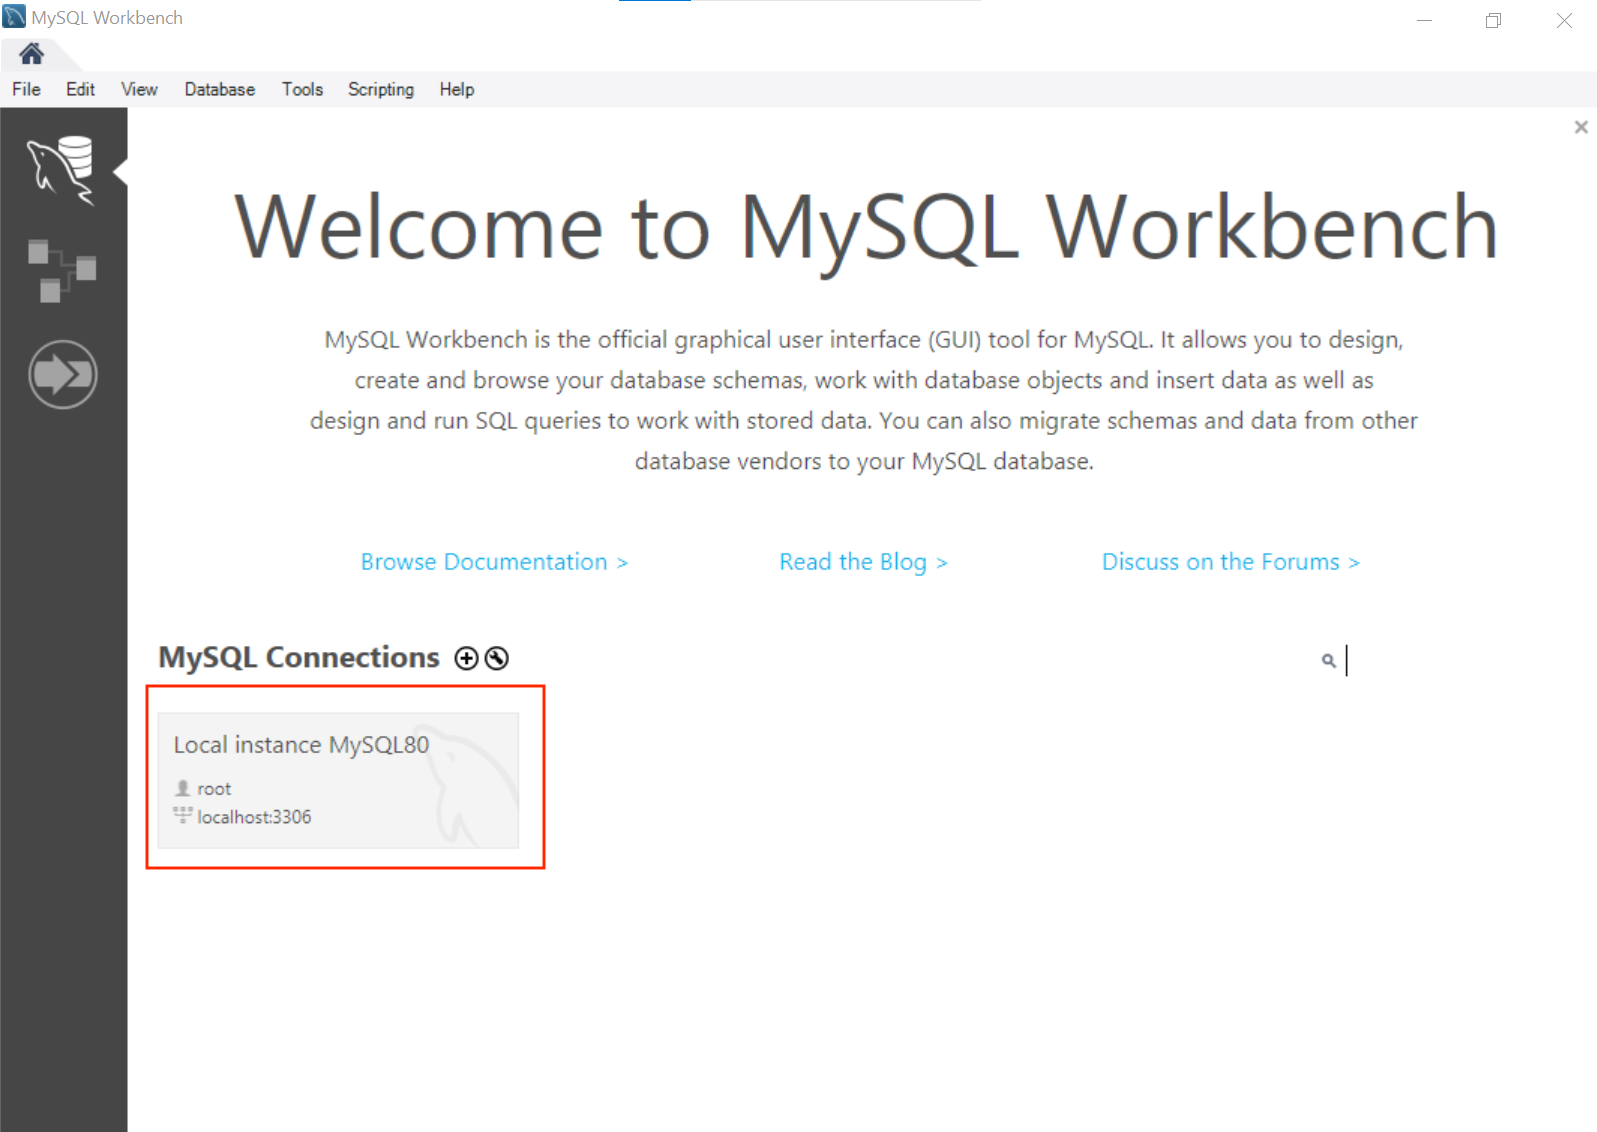Viewport: 1597px width, 1132px height.
Task: Minimize the MySQL Workbench window
Action: (x=1425, y=20)
